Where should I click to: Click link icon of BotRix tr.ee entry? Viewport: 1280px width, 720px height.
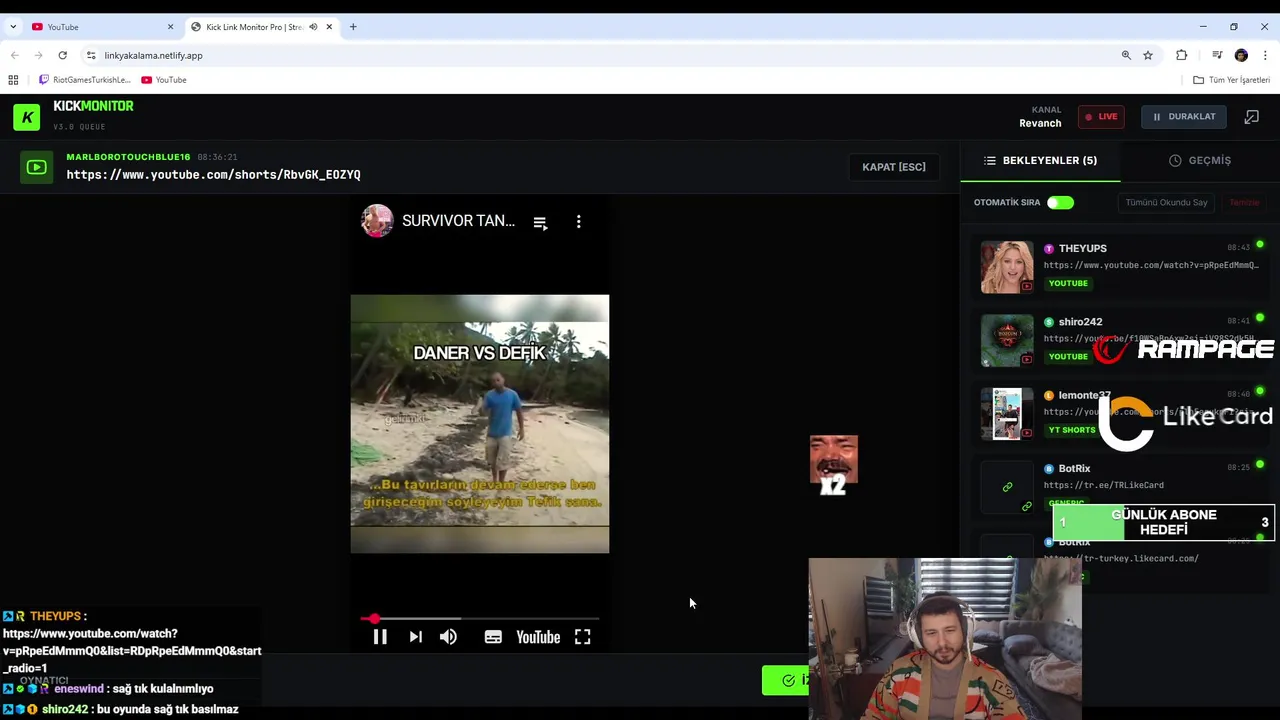[x=1007, y=487]
